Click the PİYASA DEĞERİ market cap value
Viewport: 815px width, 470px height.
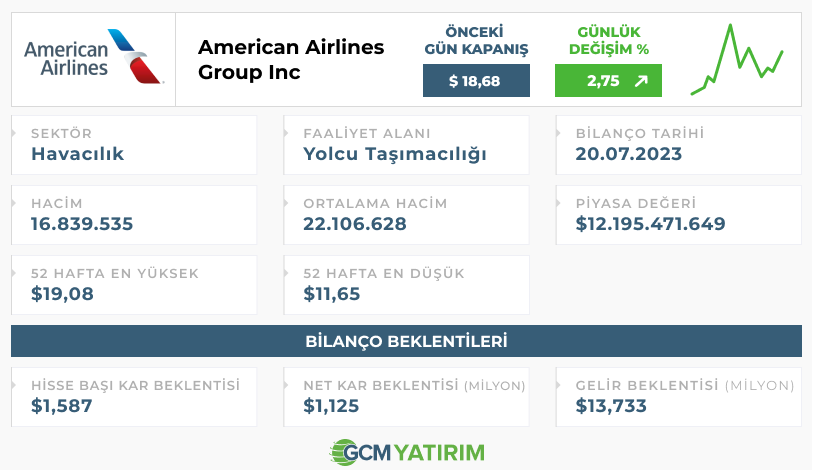coord(650,224)
